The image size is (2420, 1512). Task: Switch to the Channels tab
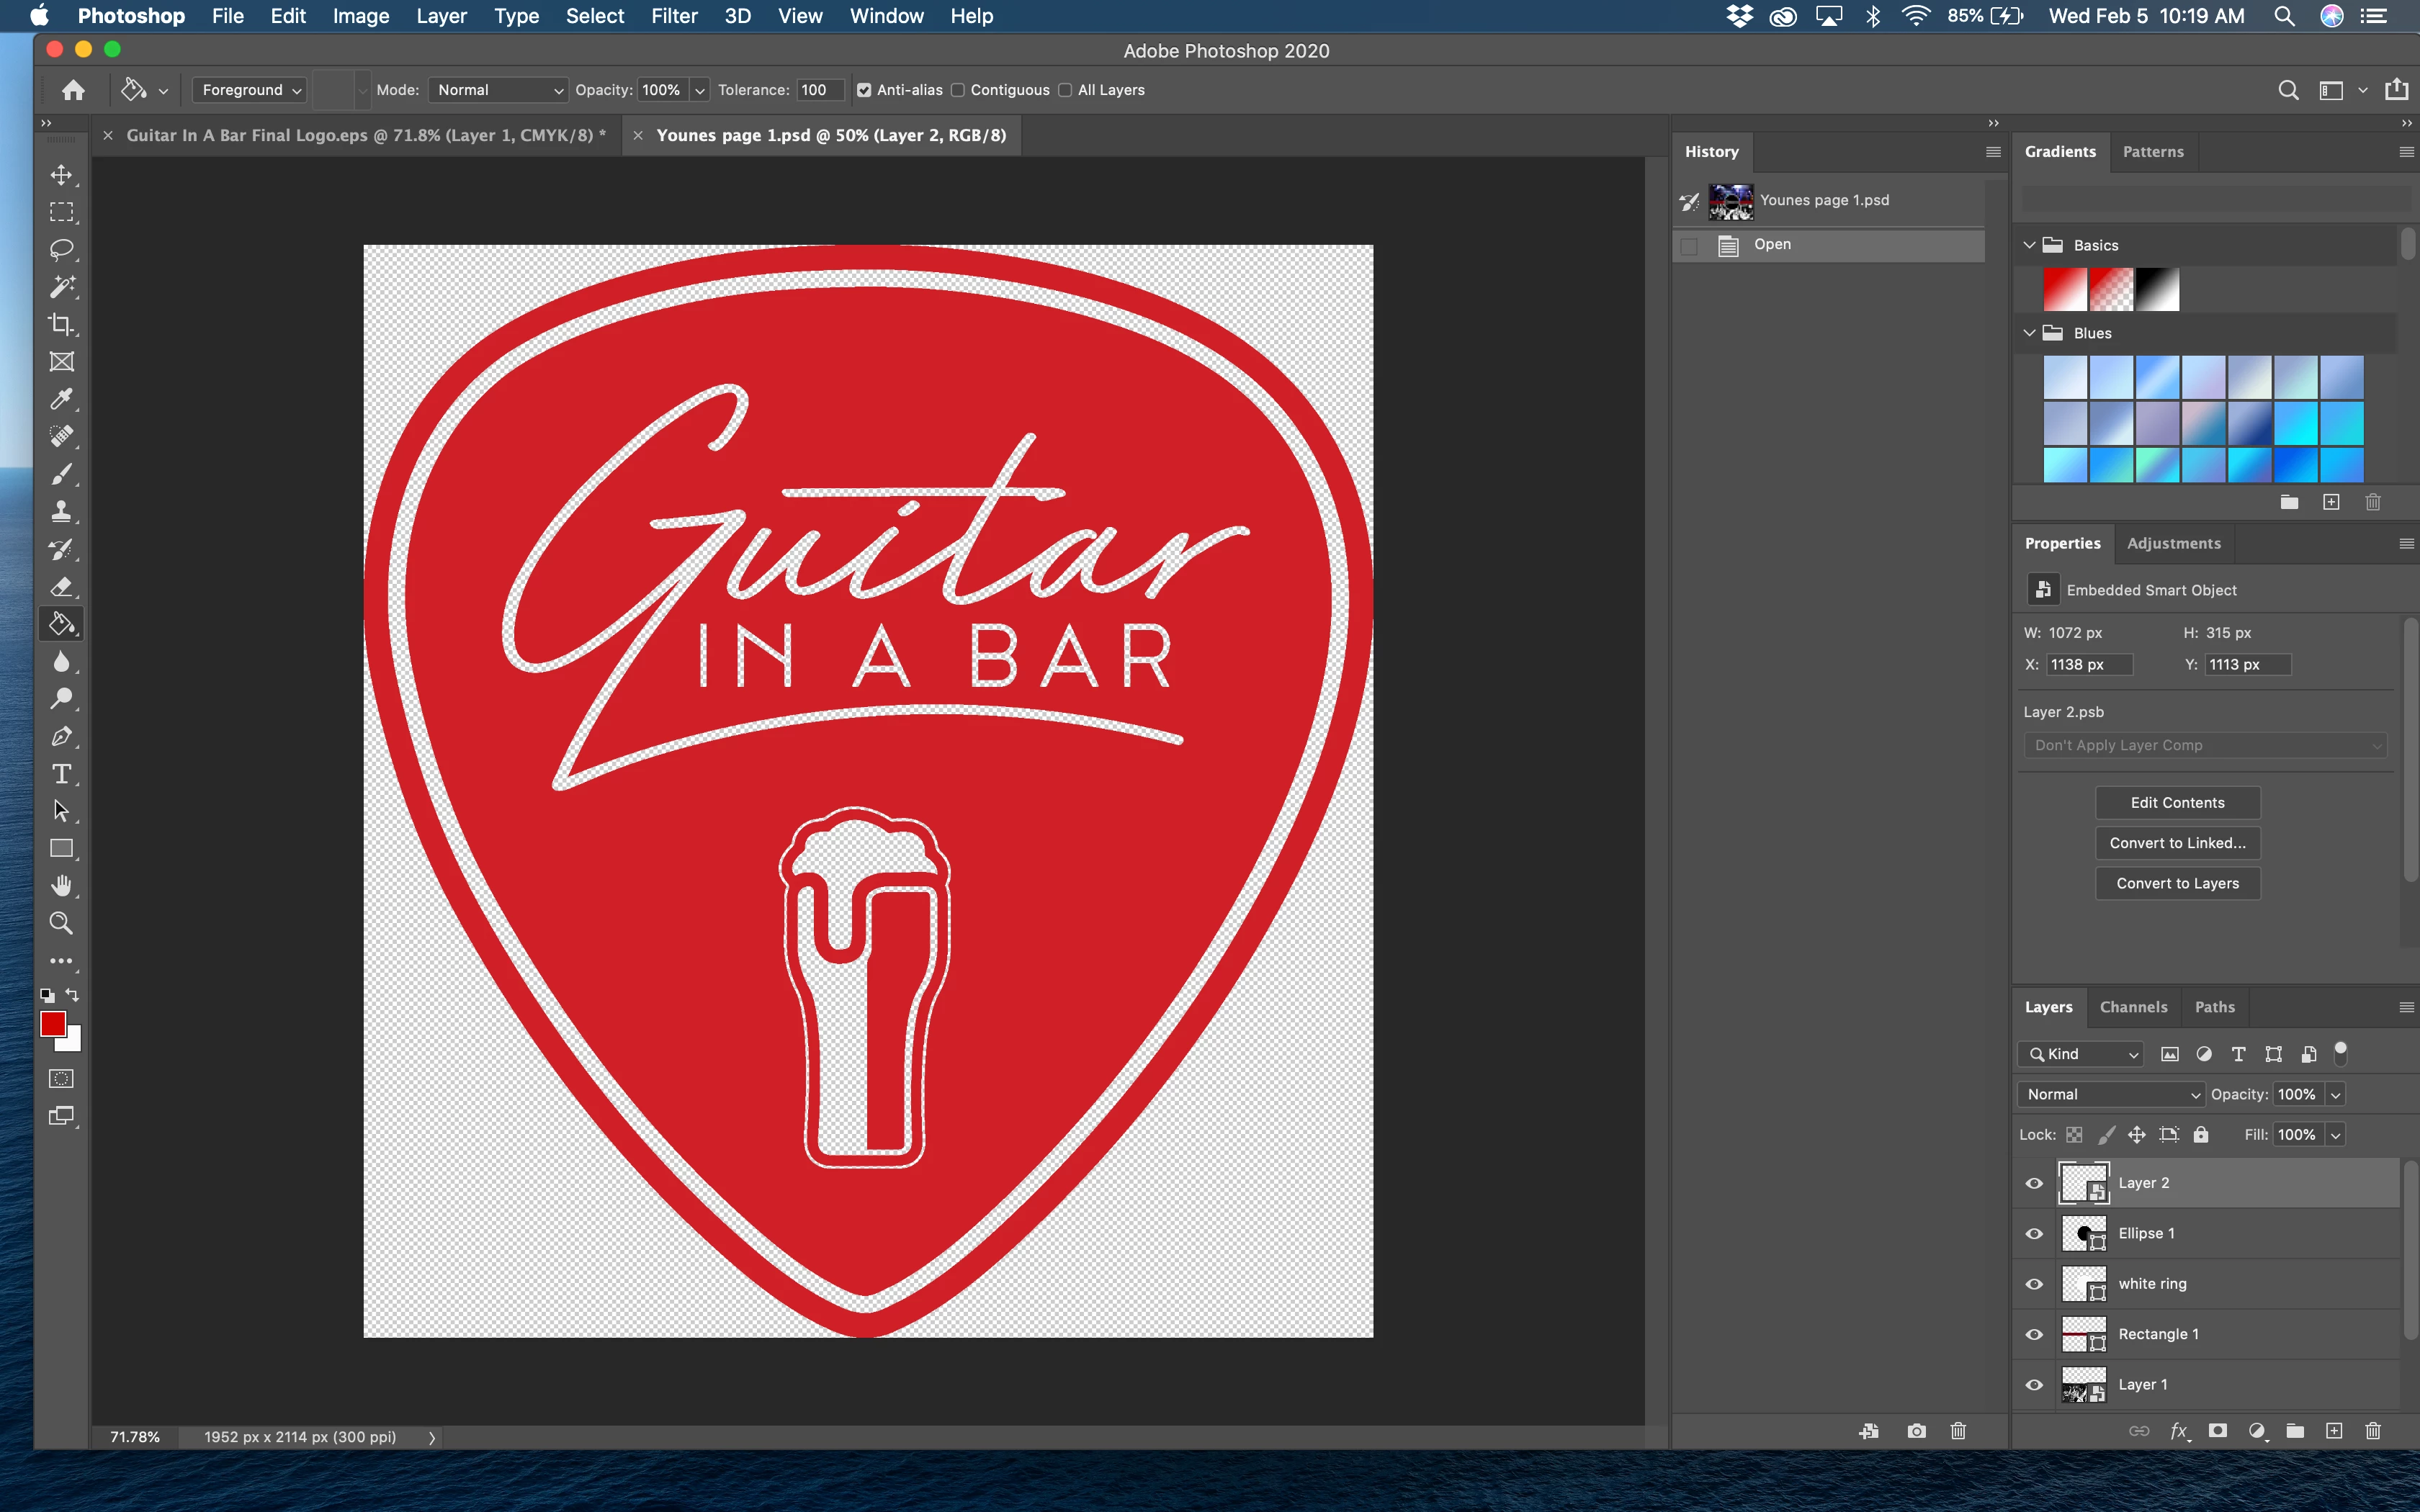[2133, 1007]
